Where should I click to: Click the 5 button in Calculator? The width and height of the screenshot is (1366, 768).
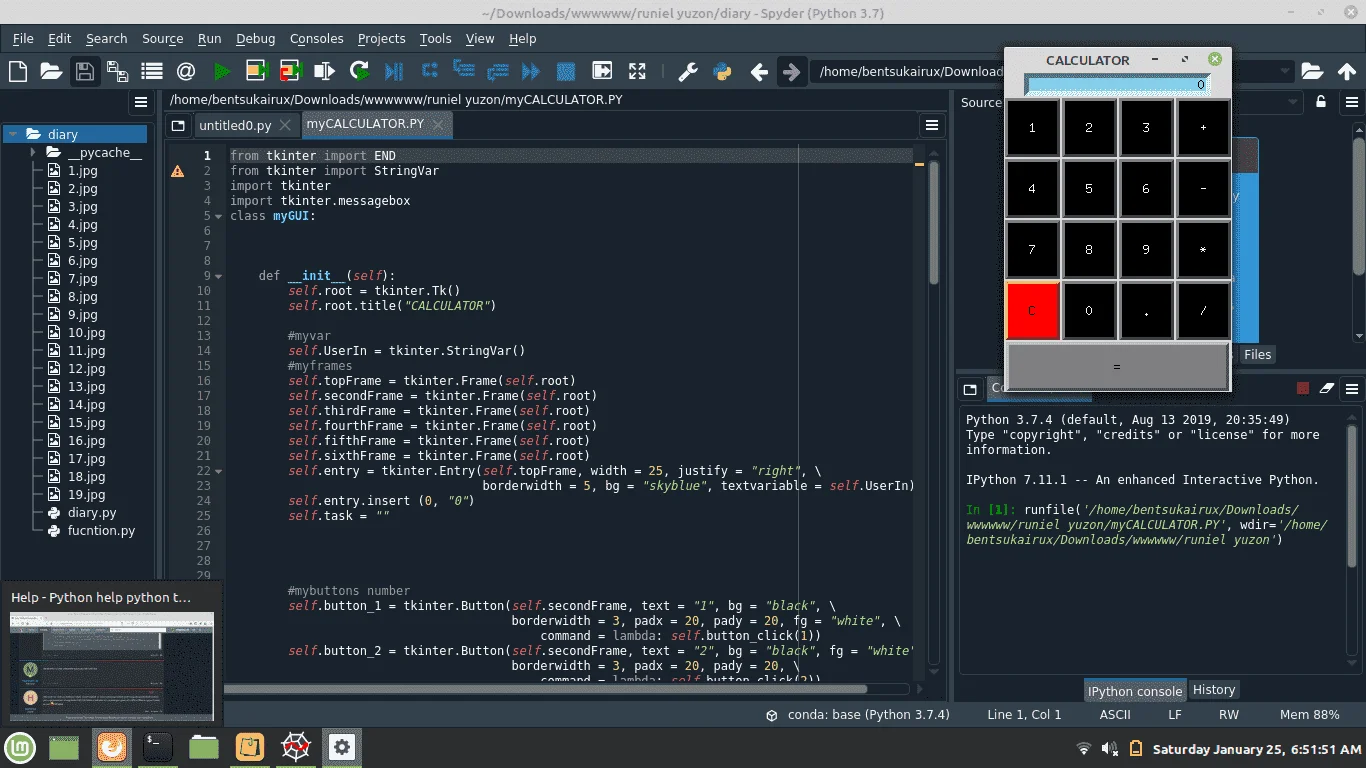pos(1089,188)
